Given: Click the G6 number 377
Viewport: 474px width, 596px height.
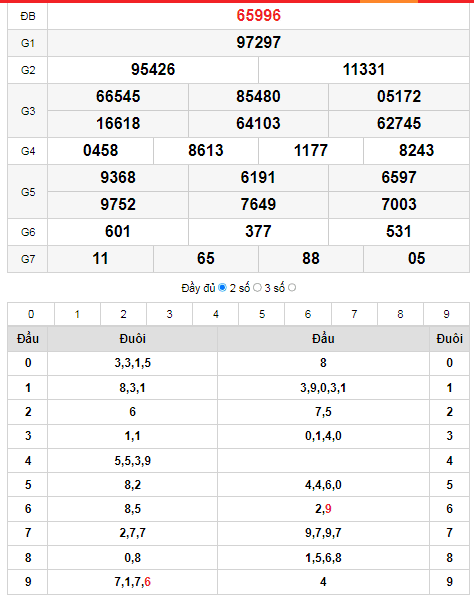Looking at the screenshot, I should click(258, 231).
